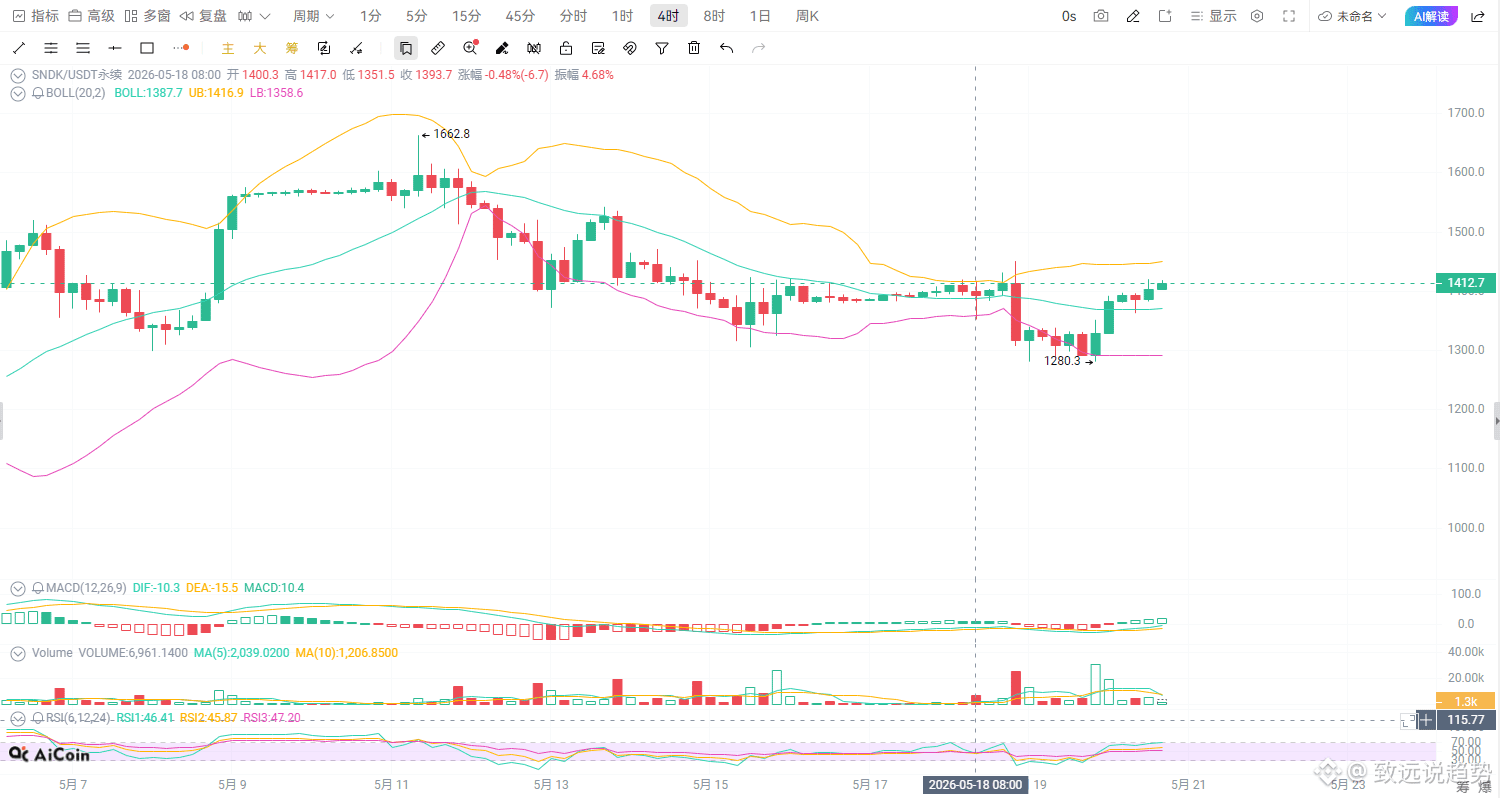Open the 多窗 multi-window menu

tap(147, 16)
